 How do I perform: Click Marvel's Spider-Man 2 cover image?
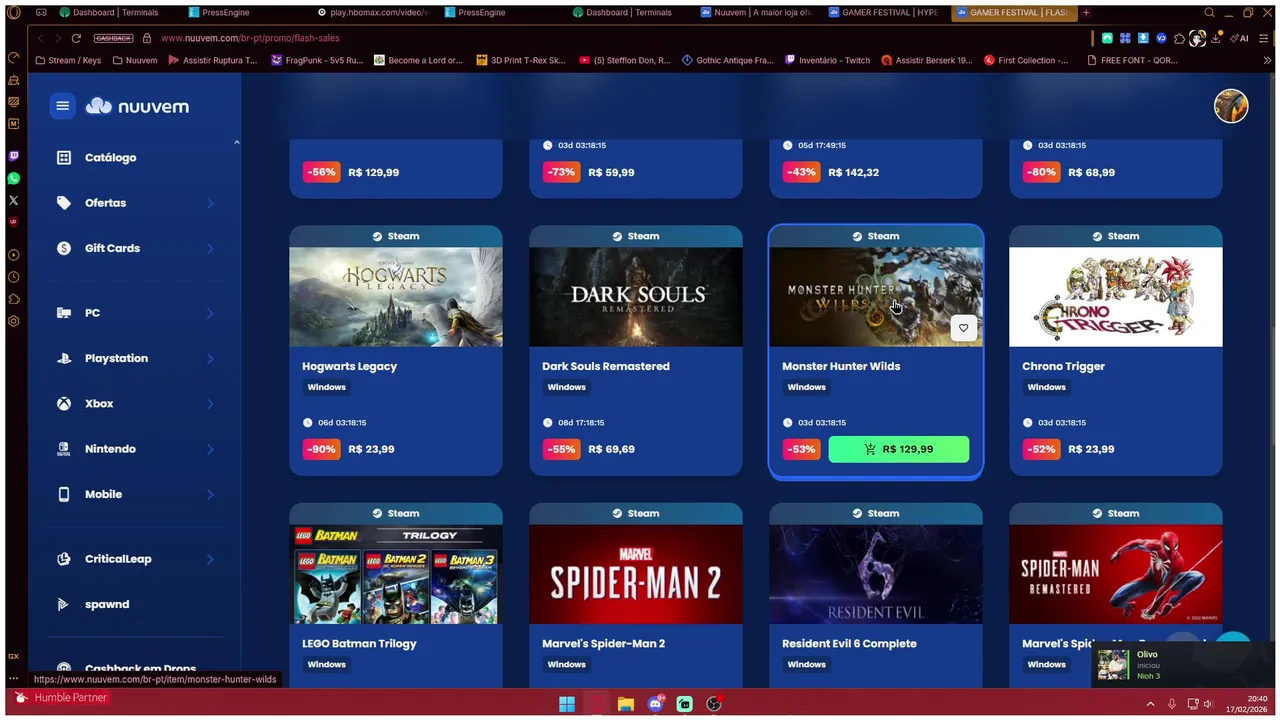[636, 574]
